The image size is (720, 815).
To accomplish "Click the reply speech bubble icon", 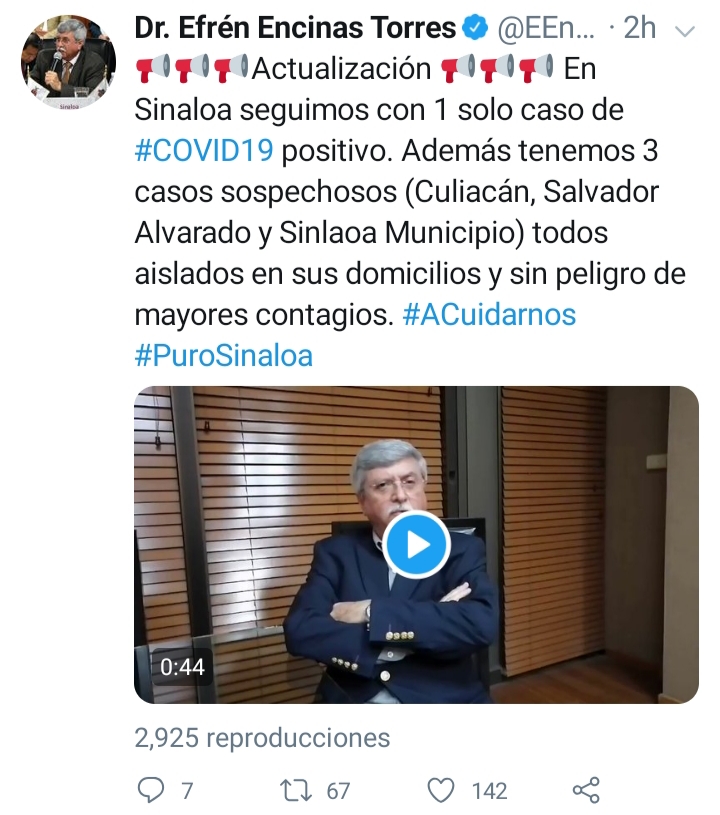I will (150, 791).
